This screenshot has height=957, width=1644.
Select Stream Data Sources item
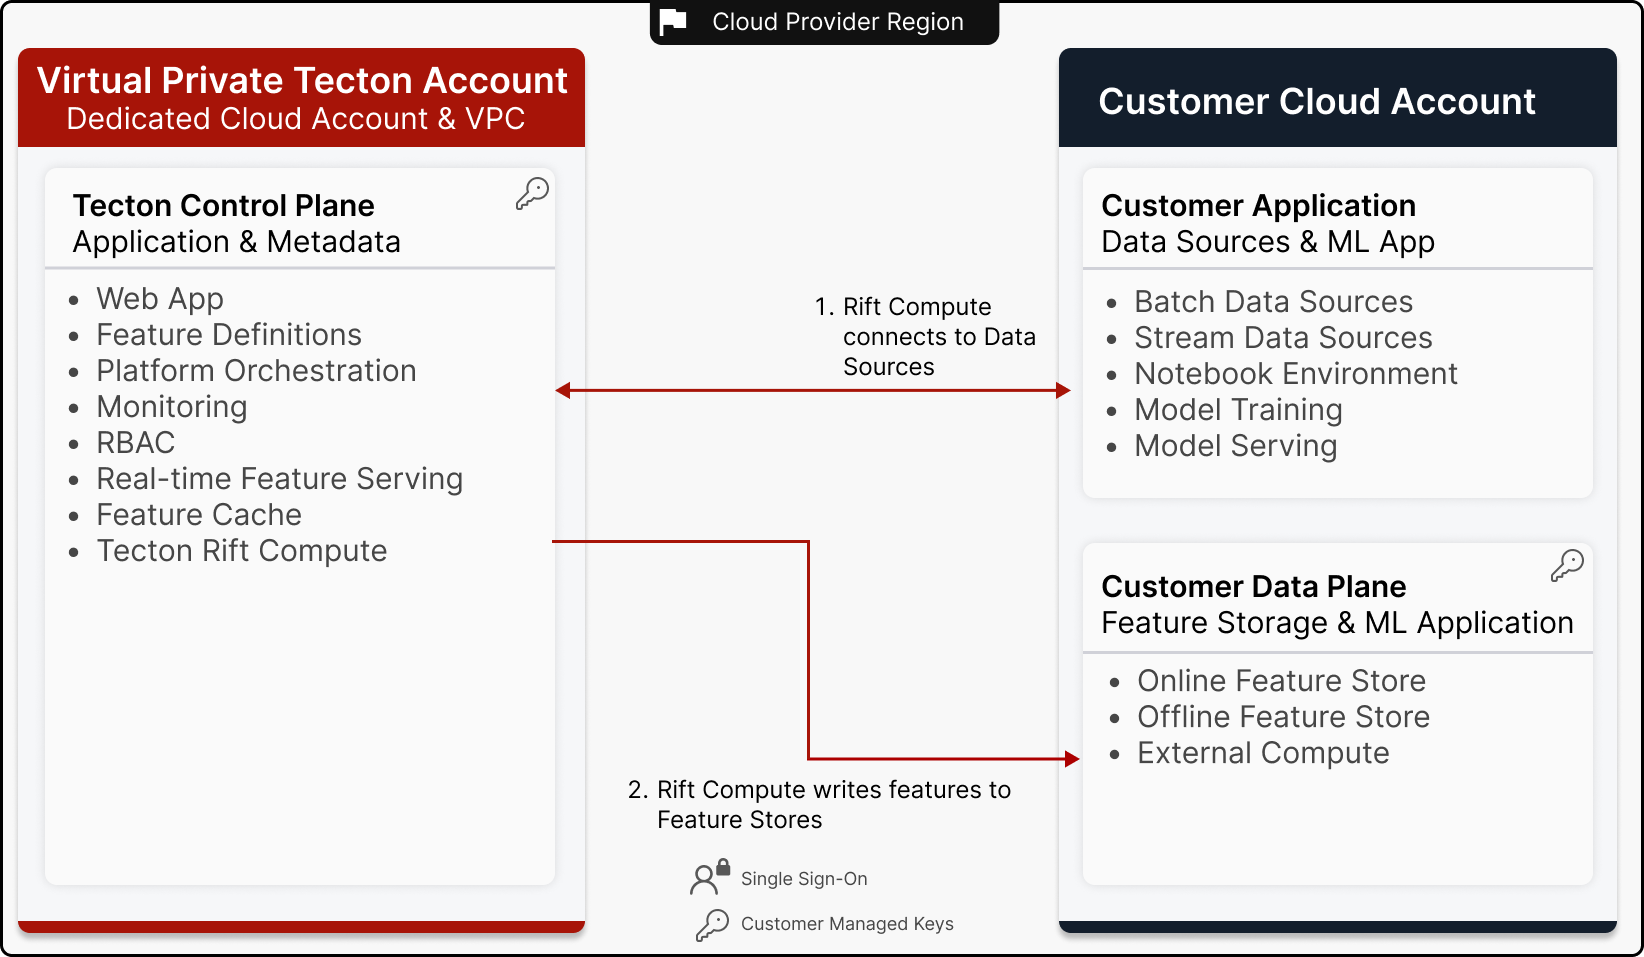1284,337
